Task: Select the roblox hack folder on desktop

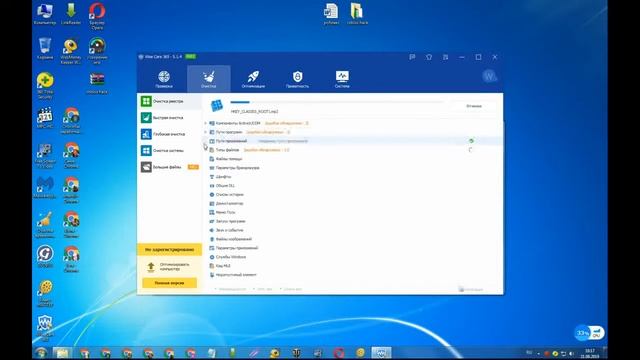Action: pyautogui.click(x=357, y=14)
